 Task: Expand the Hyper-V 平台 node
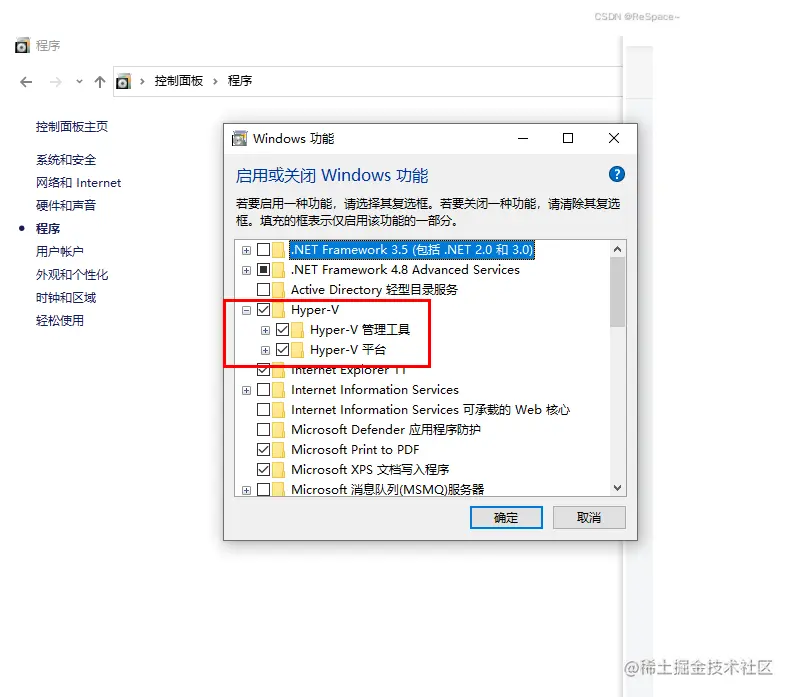coord(266,350)
